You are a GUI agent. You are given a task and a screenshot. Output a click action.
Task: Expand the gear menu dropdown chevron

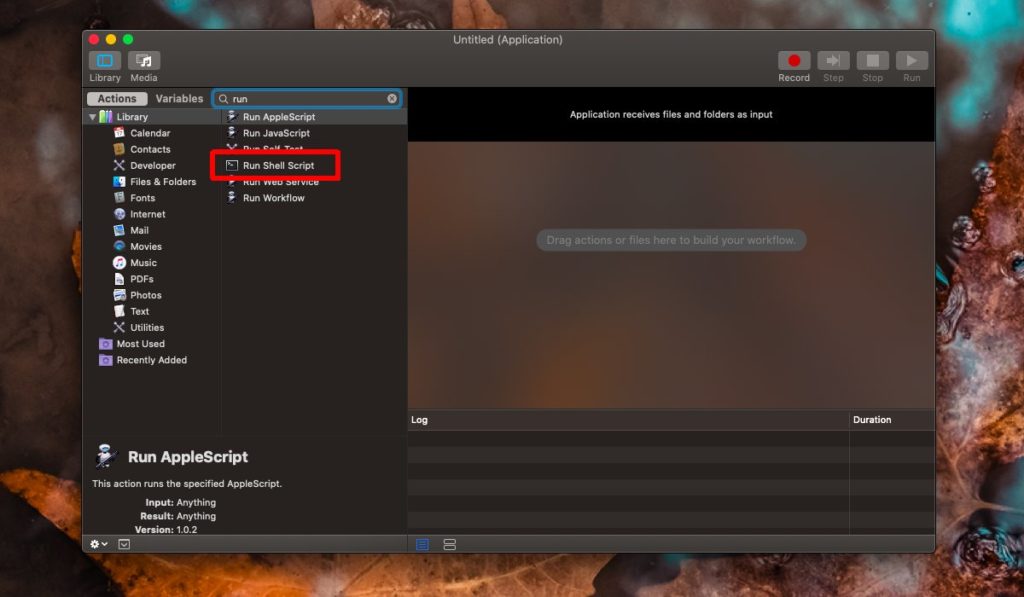click(x=105, y=543)
